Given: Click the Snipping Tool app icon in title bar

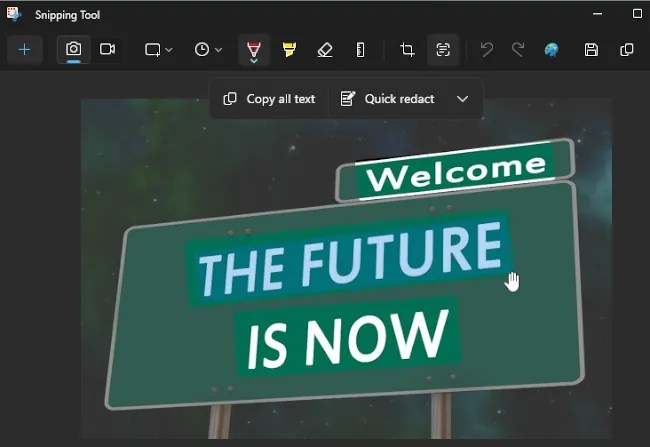Looking at the screenshot, I should tap(14, 15).
